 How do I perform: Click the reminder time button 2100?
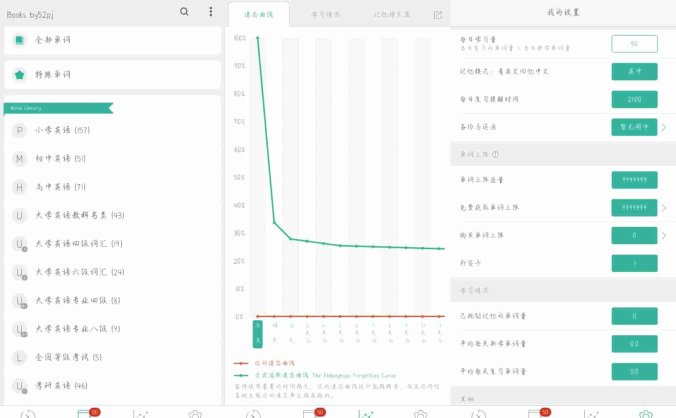click(634, 100)
